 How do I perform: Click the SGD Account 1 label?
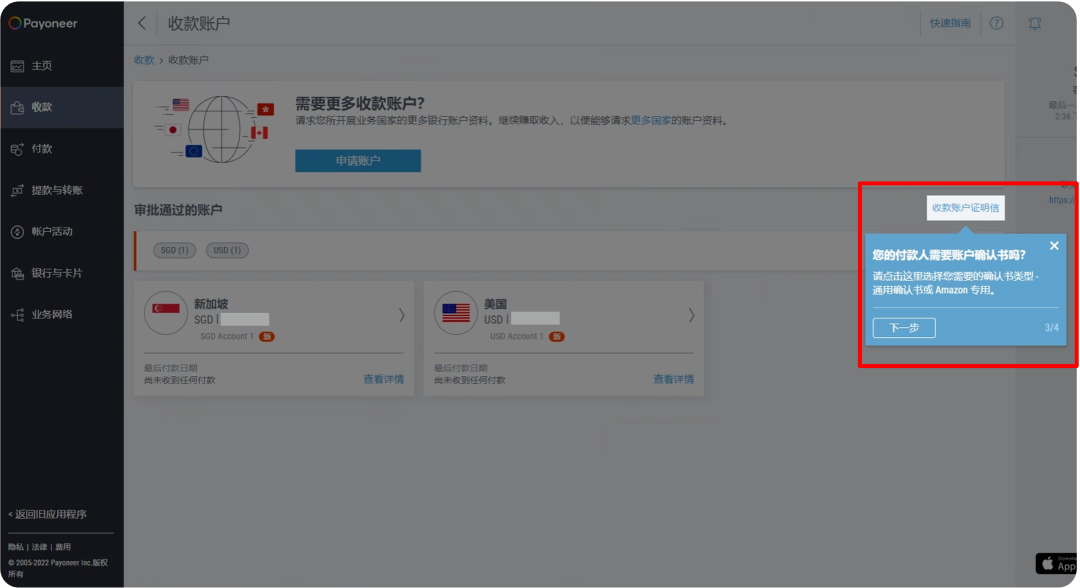227,337
